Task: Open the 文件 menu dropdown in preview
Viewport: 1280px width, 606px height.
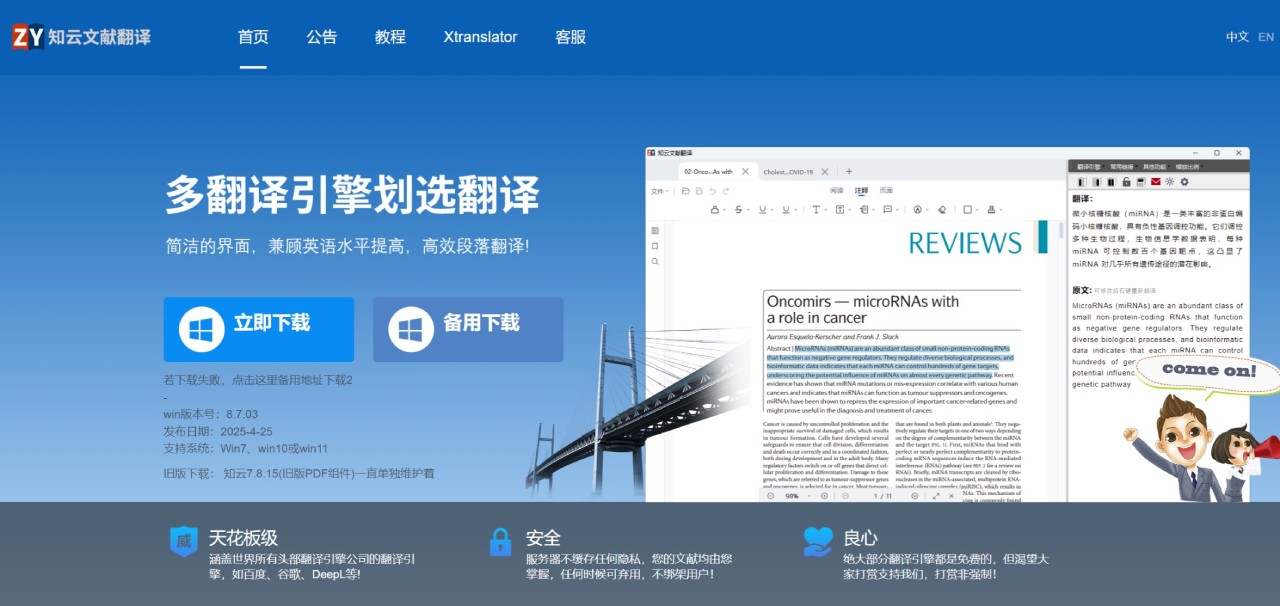Action: pos(659,191)
